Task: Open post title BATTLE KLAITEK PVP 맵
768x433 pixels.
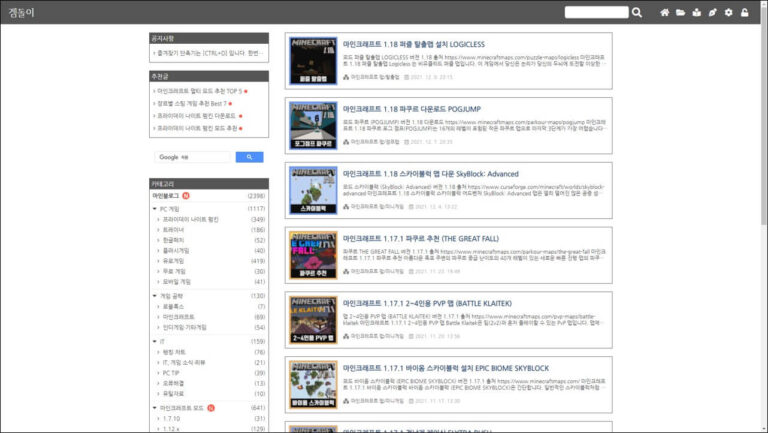Action: [427, 303]
